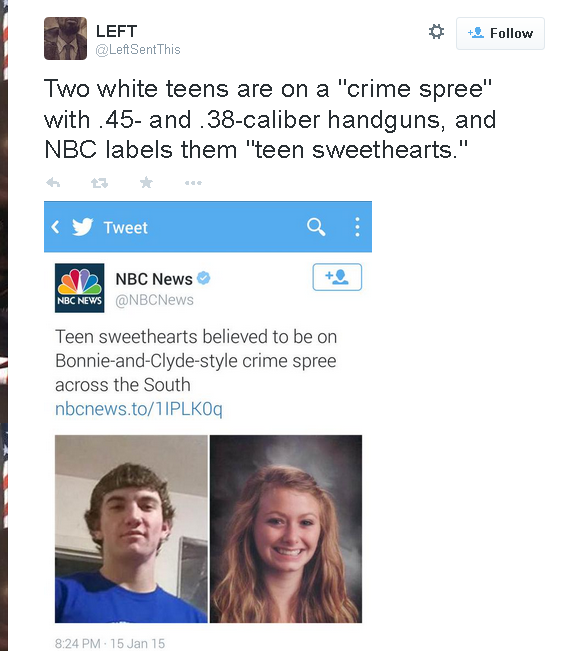Tap the back chevron in Tweet header

click(x=55, y=227)
